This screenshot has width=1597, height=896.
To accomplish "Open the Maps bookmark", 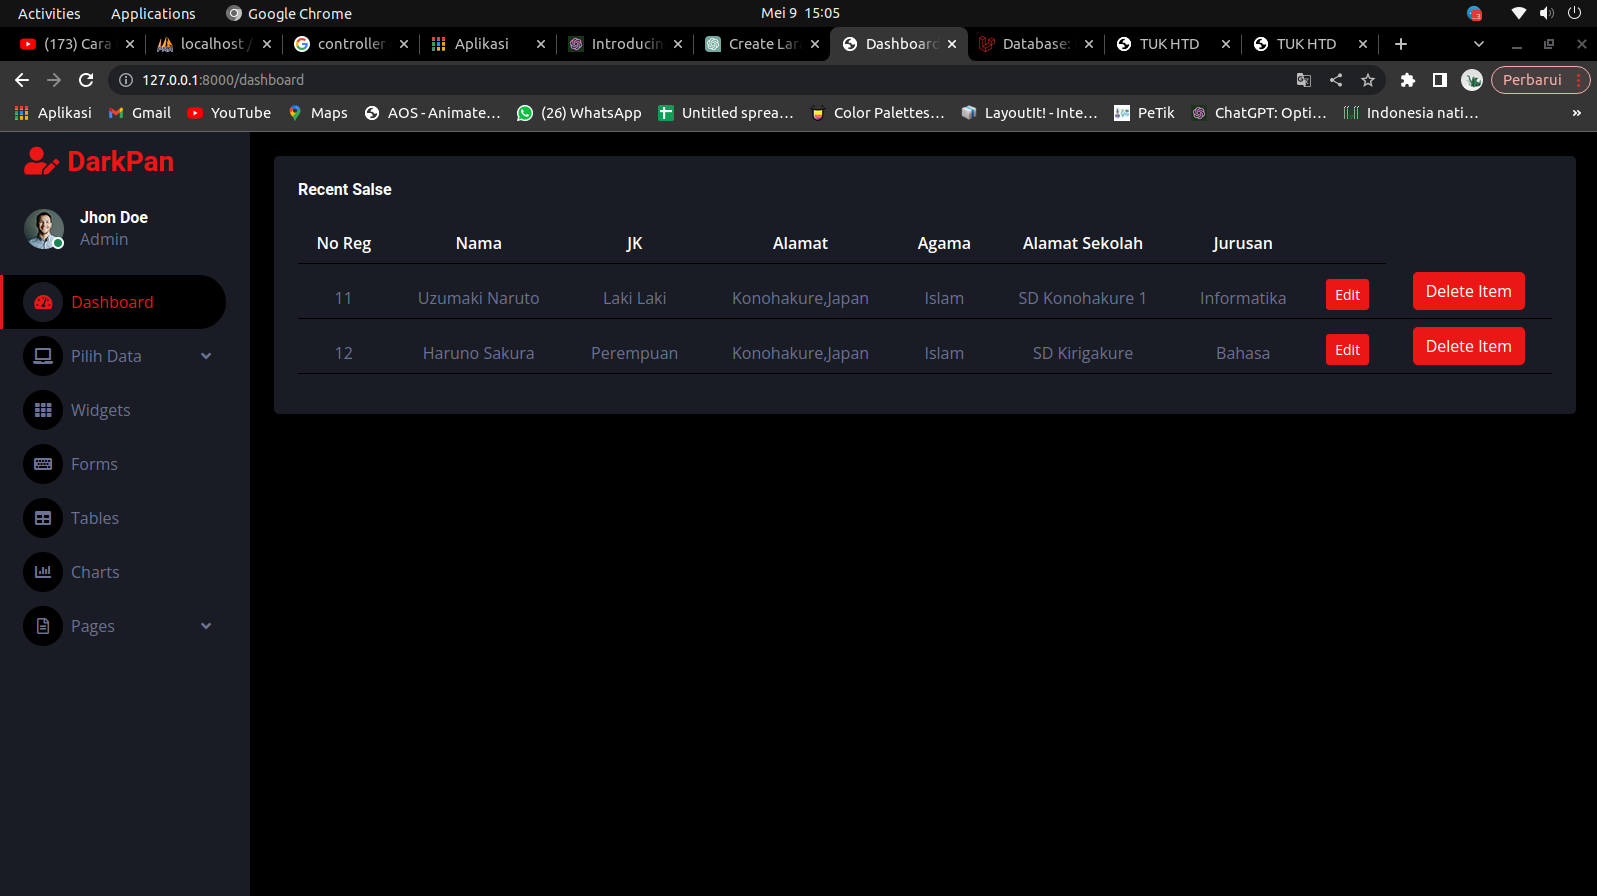I will point(318,113).
